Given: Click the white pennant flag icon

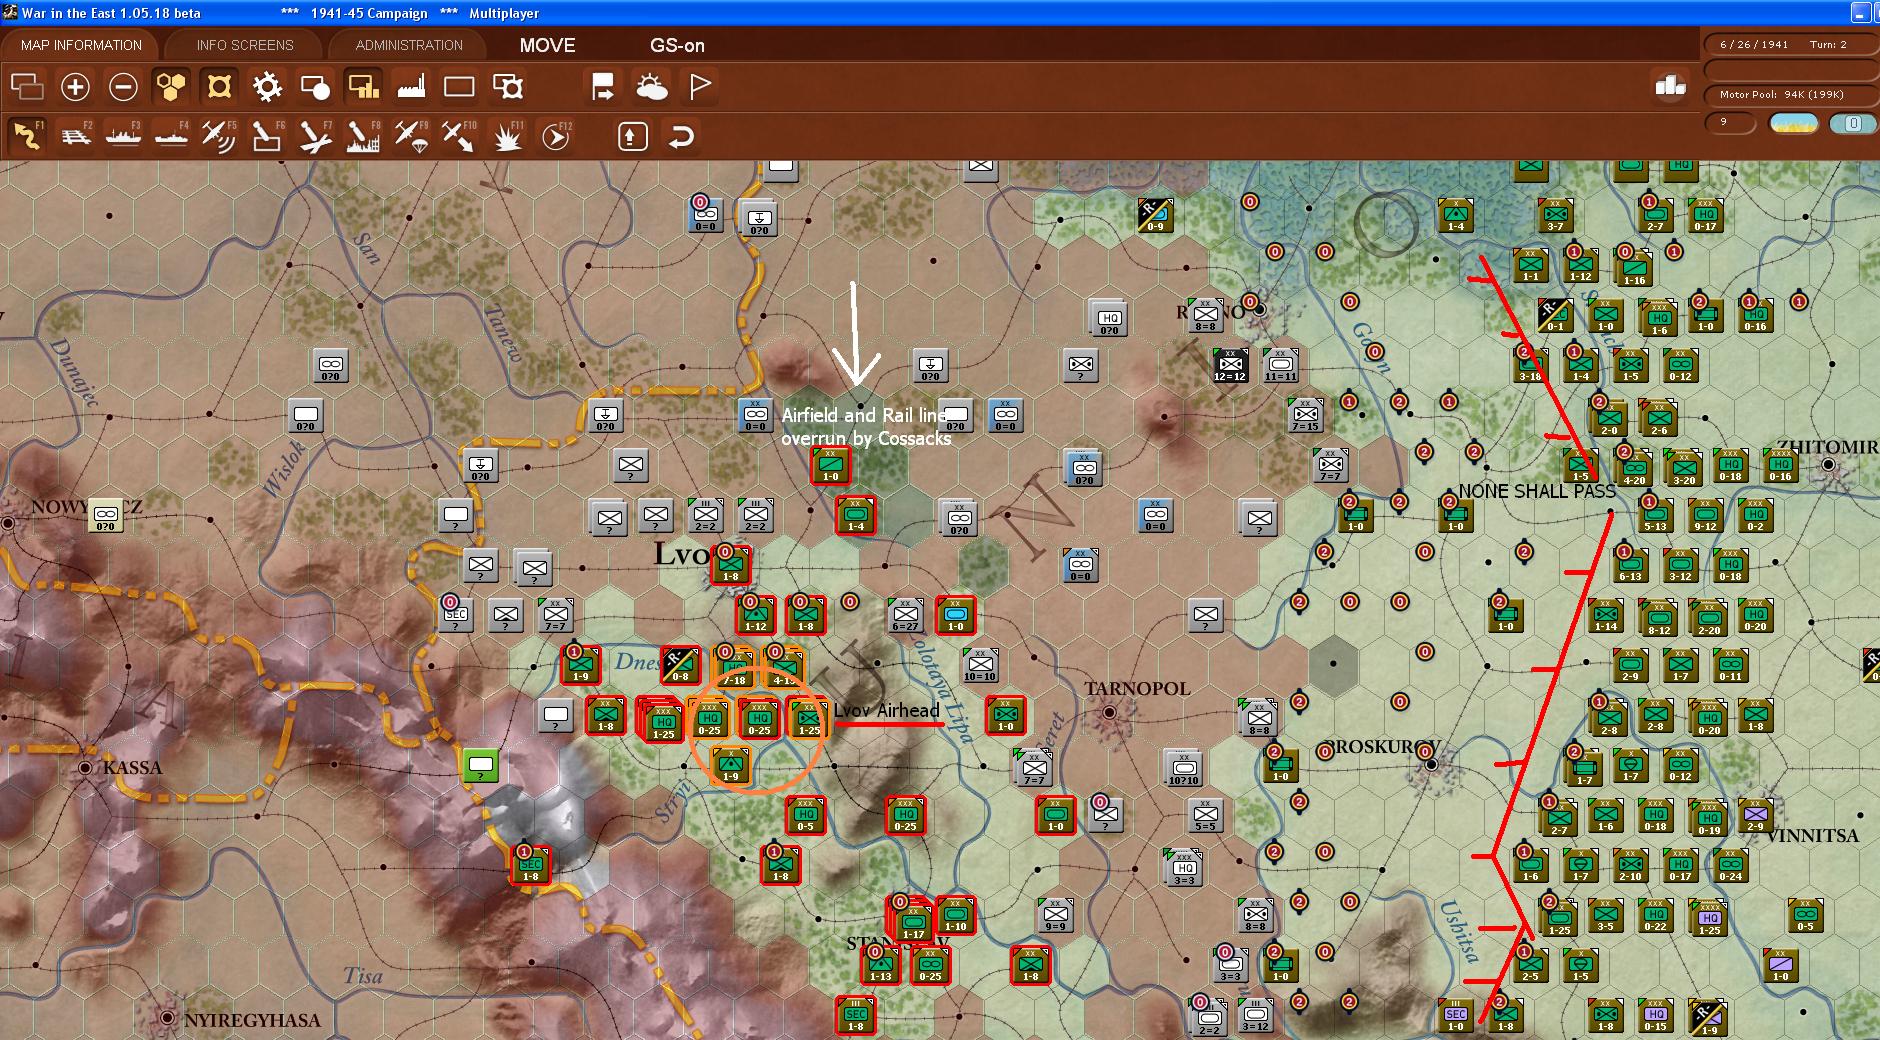Looking at the screenshot, I should coord(700,87).
